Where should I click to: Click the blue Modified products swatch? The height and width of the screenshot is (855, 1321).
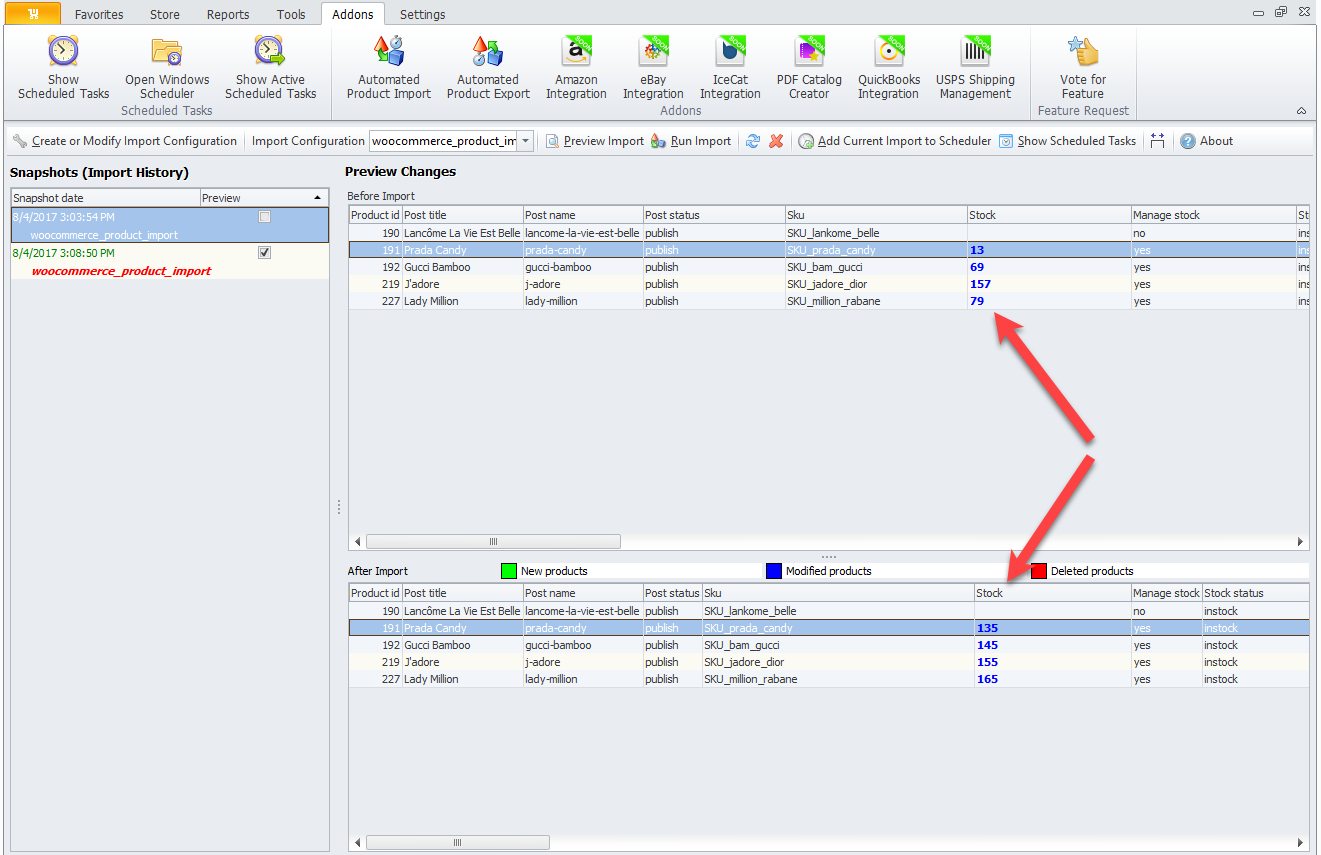click(x=773, y=571)
